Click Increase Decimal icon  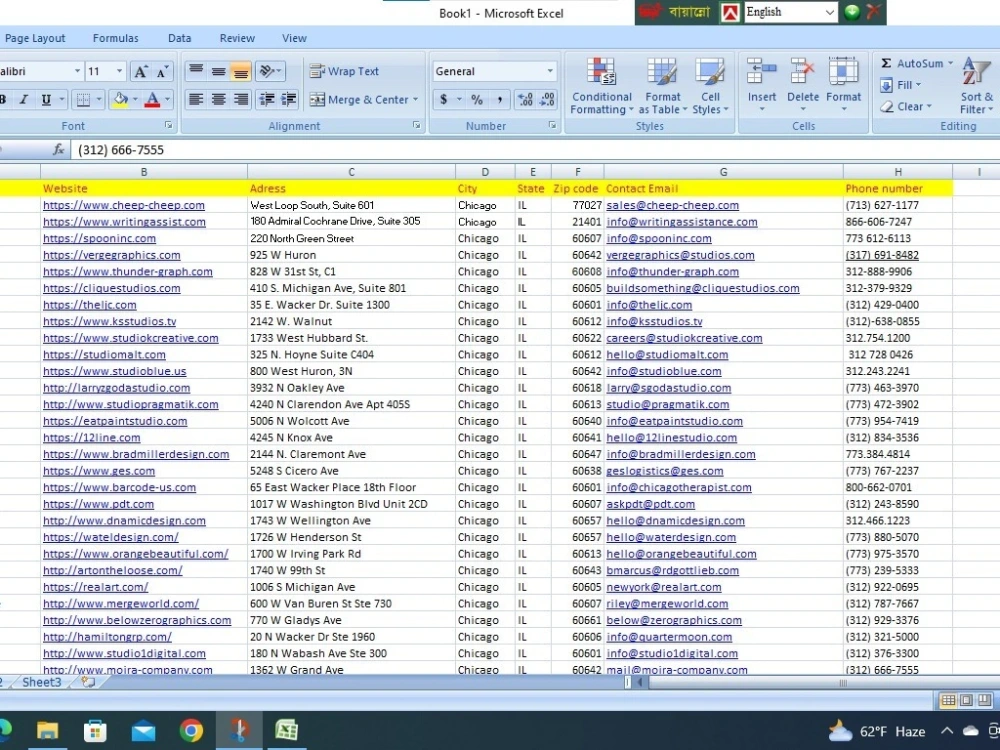[x=526, y=99]
